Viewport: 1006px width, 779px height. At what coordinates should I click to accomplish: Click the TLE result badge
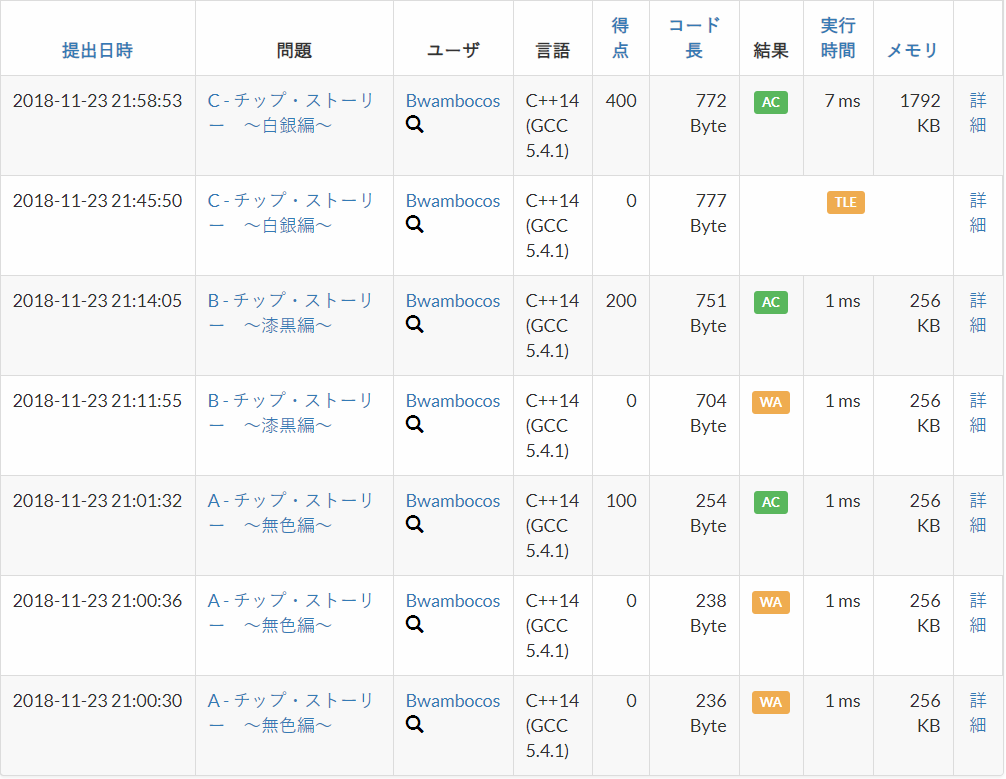pos(846,202)
